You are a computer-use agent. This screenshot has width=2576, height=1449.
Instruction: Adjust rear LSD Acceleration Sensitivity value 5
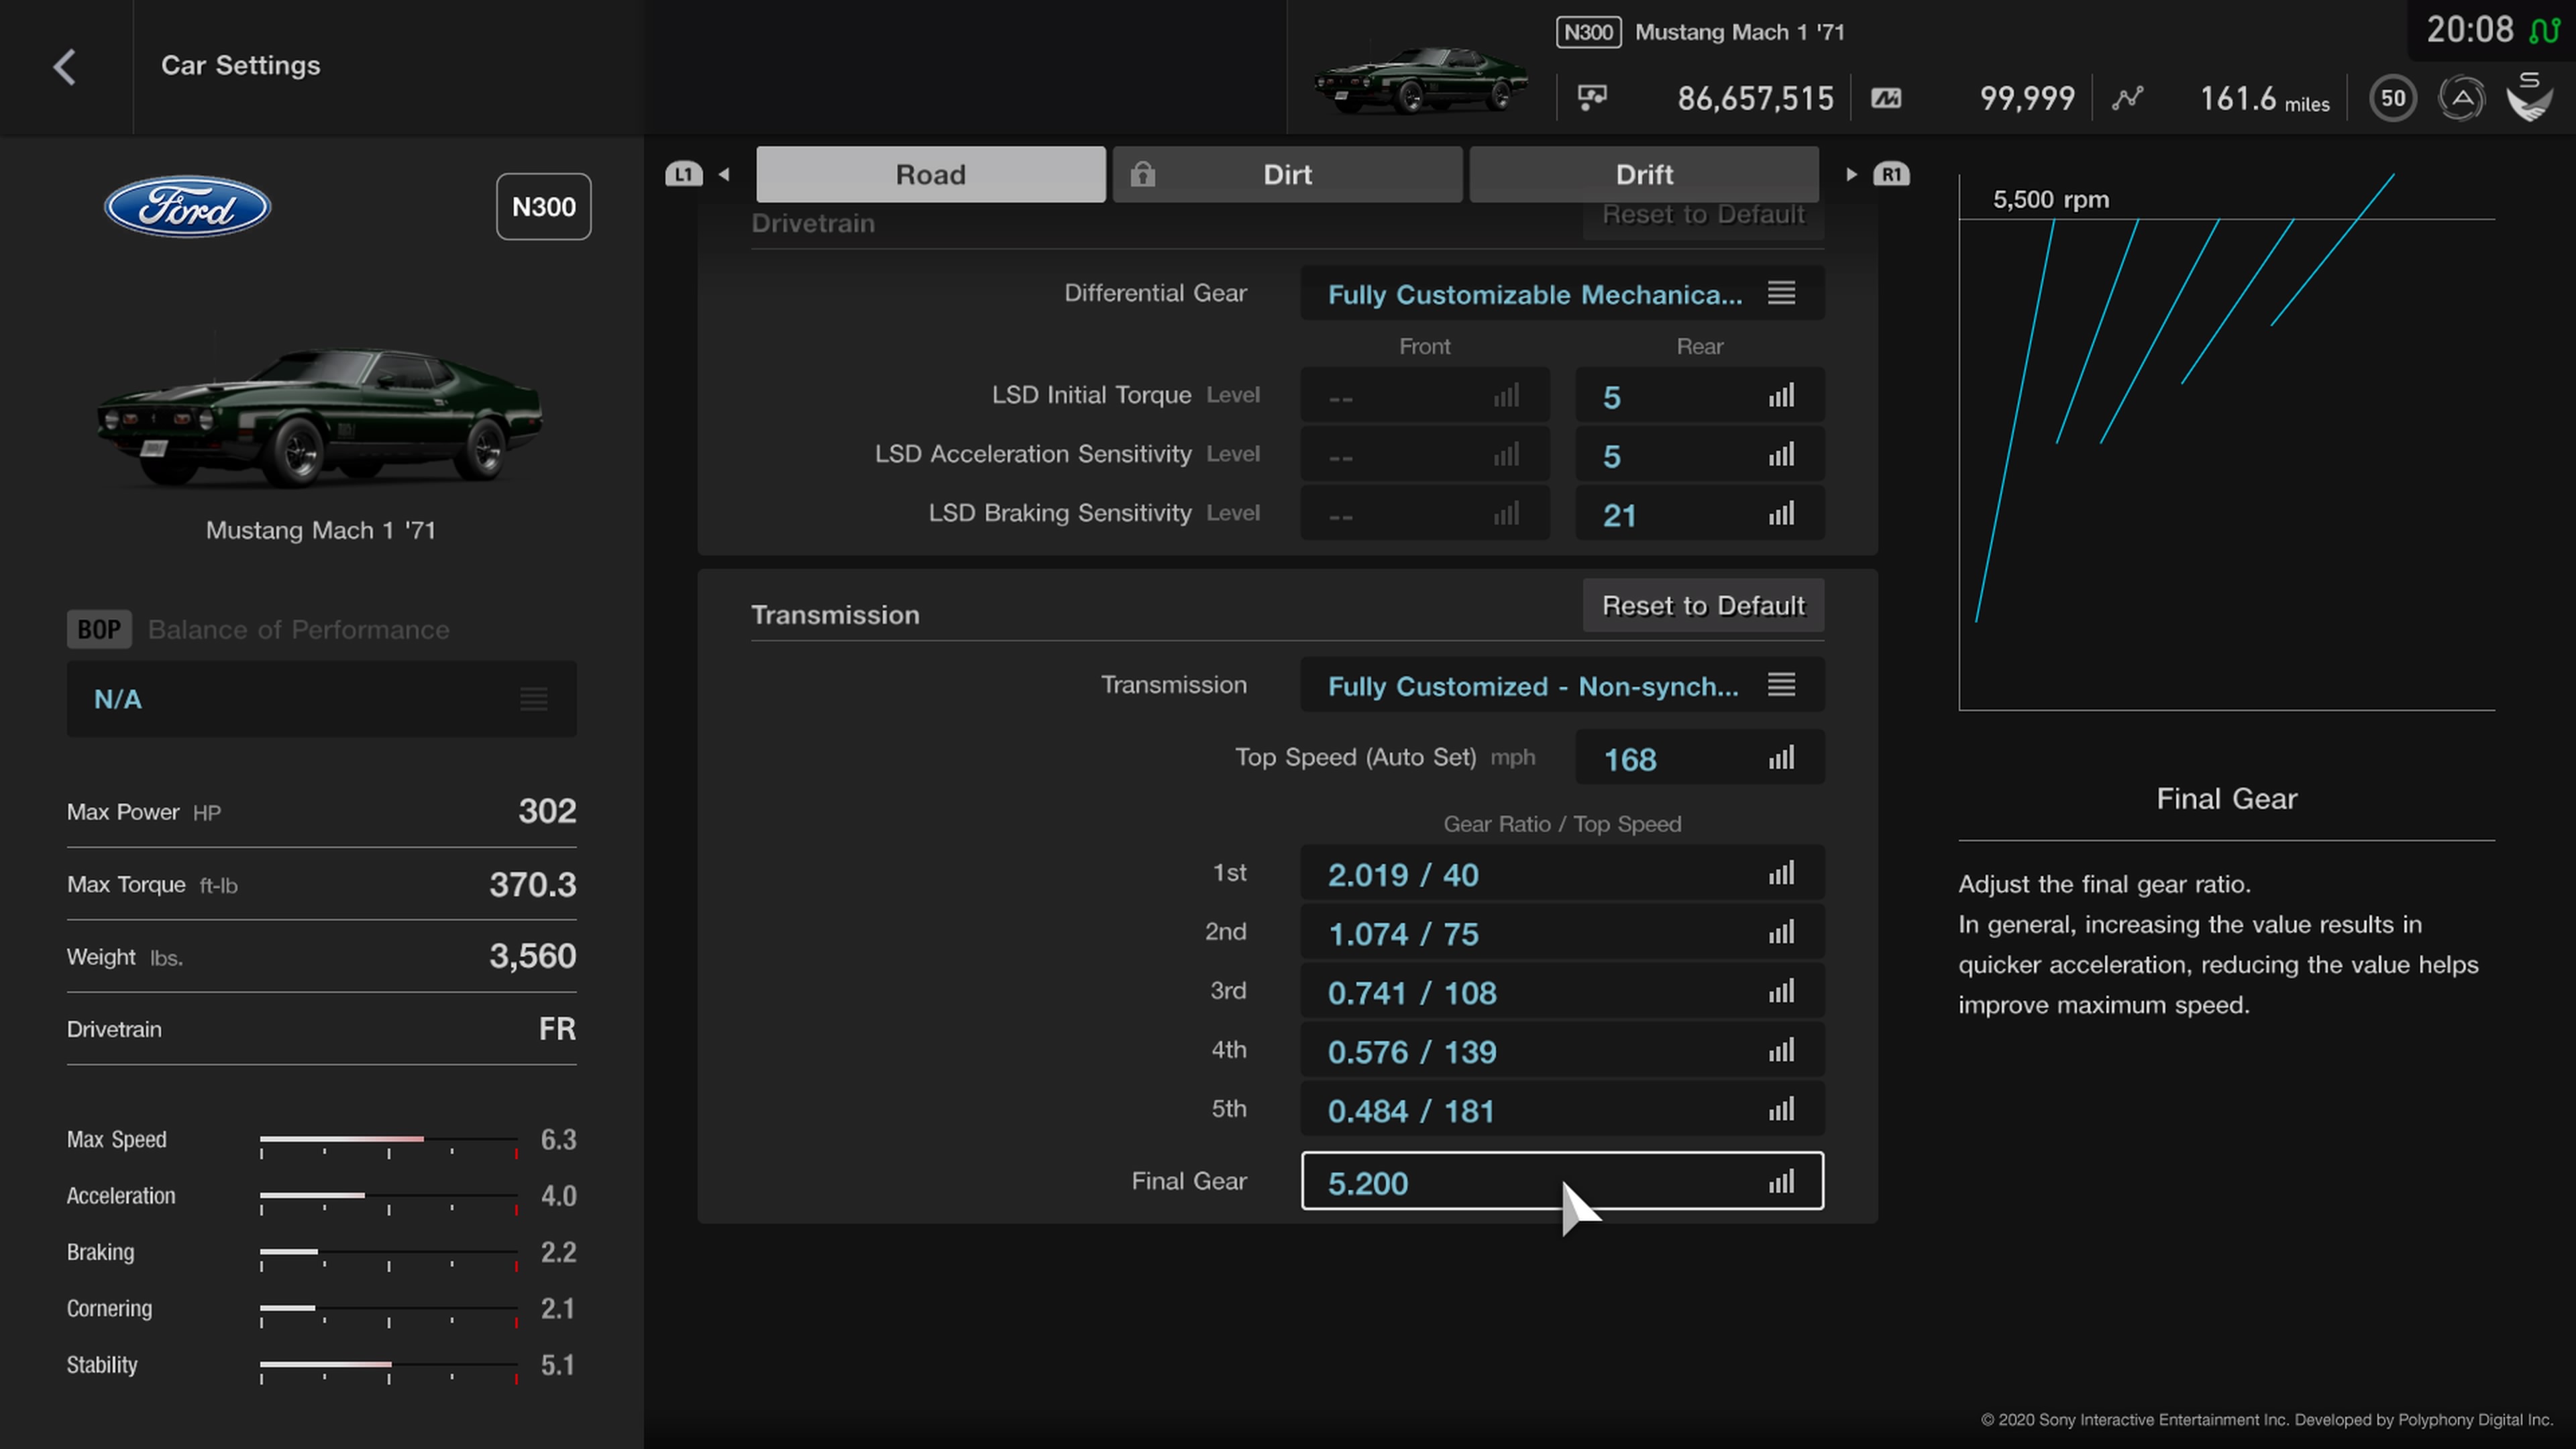point(1700,454)
